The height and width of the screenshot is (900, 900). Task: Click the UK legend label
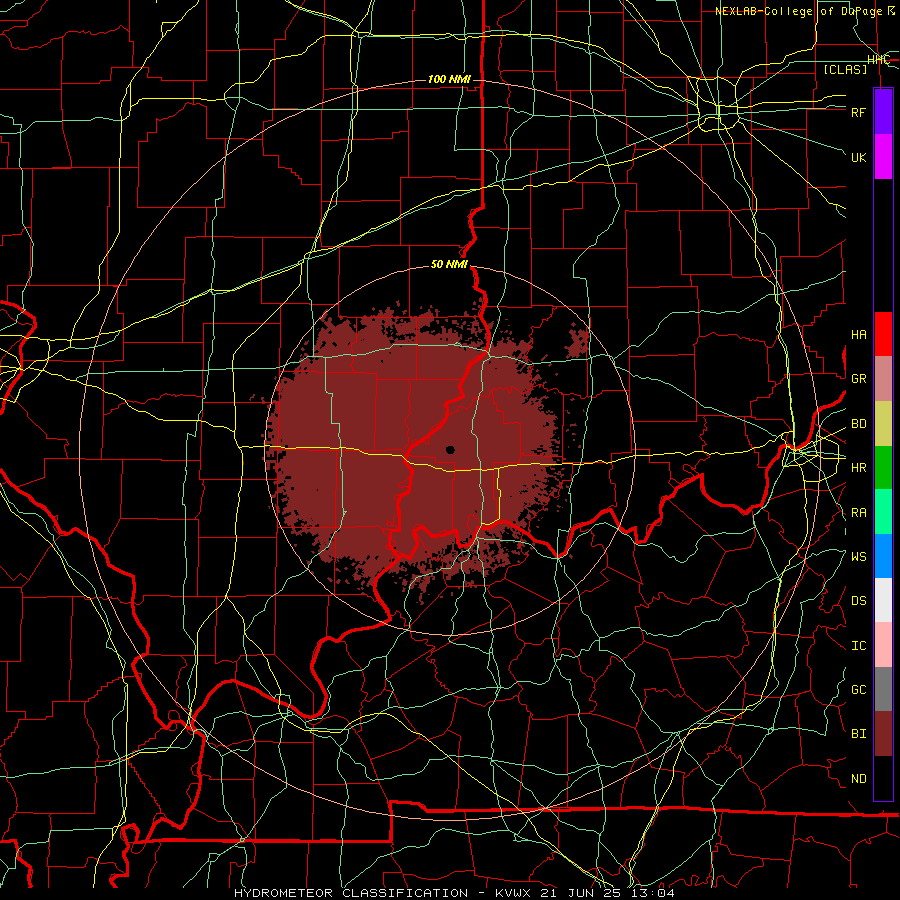tap(858, 157)
